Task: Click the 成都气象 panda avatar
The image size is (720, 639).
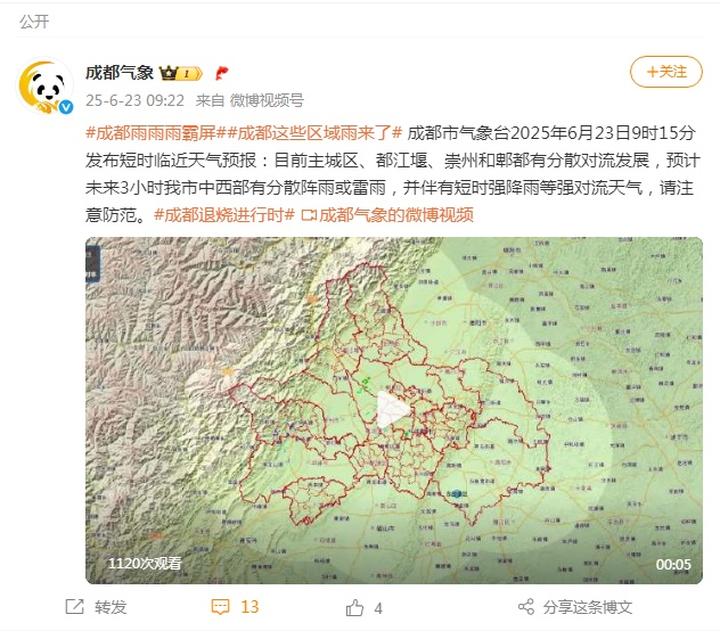Action: point(45,86)
